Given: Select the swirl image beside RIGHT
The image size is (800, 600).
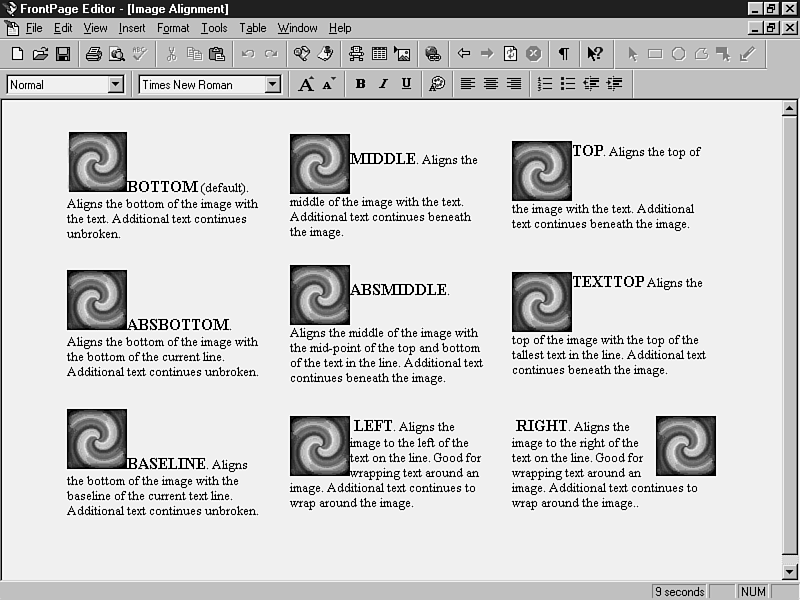Looking at the screenshot, I should tap(686, 446).
